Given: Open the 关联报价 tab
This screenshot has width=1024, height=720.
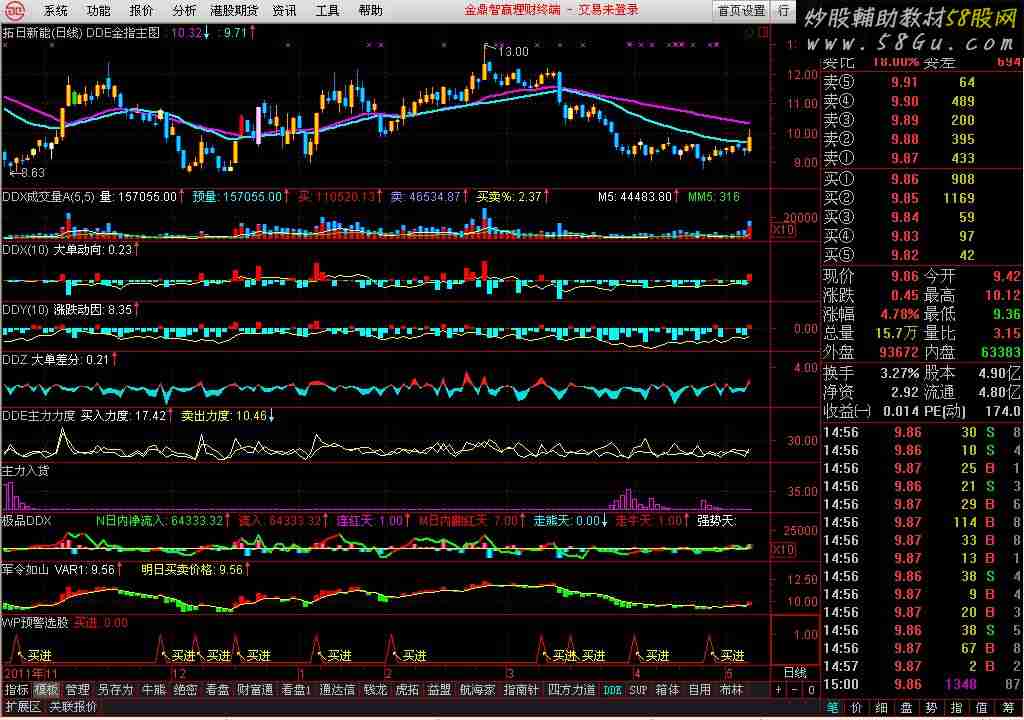Looking at the screenshot, I should [x=73, y=707].
